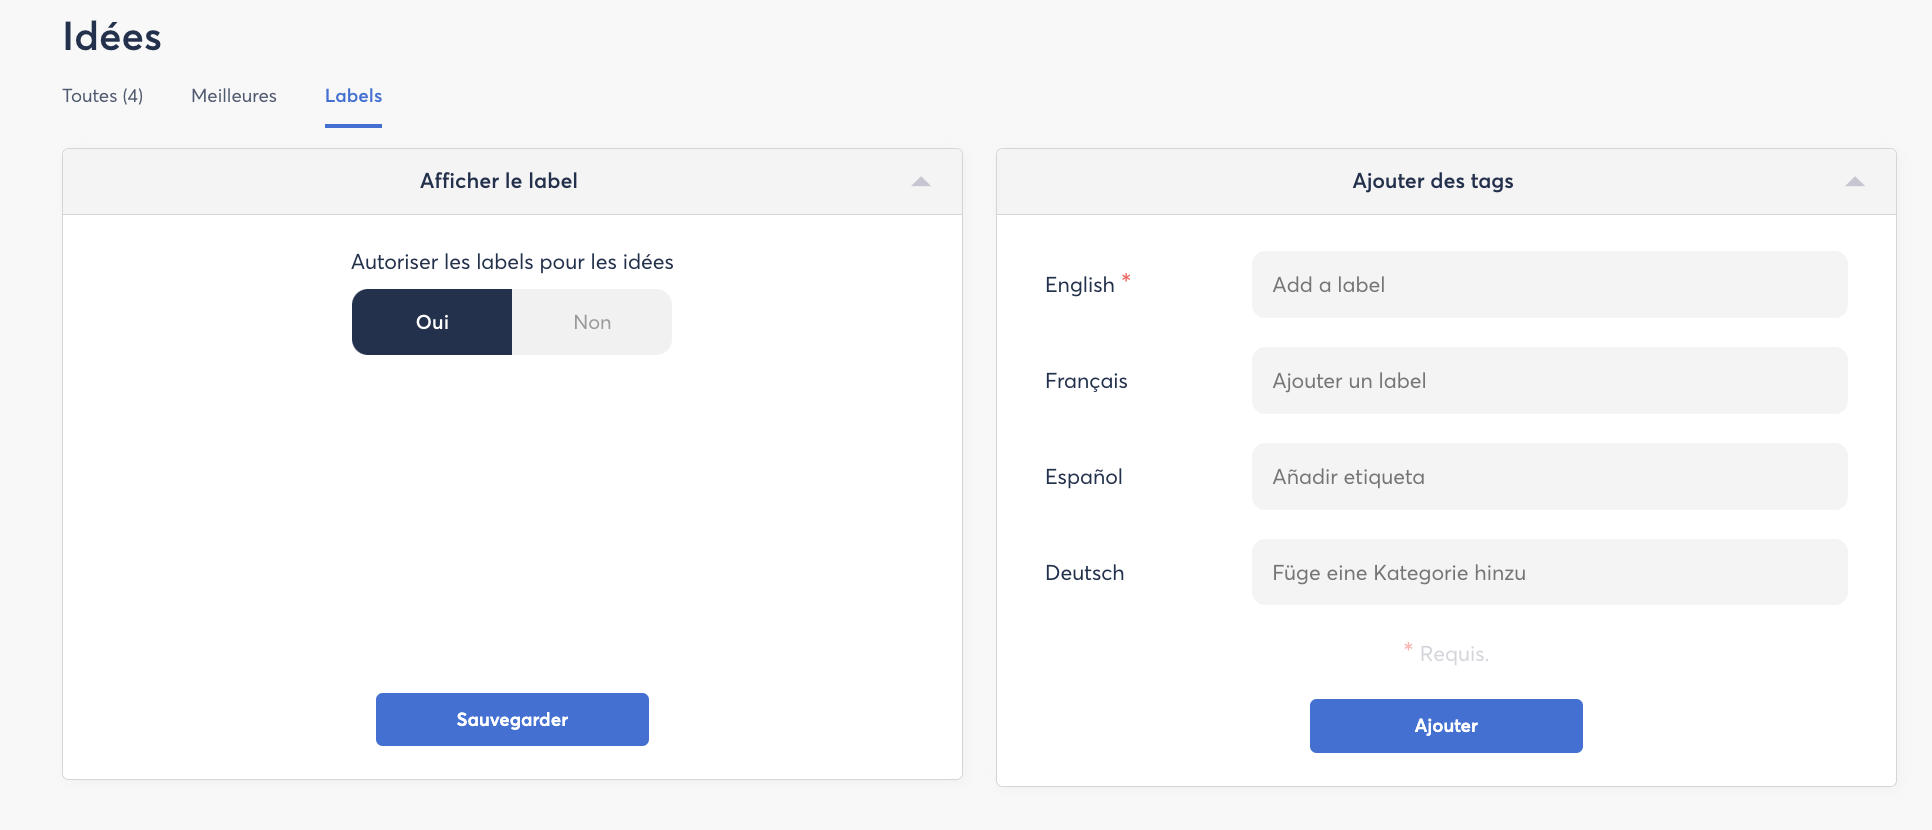Viewport: 1932px width, 830px height.
Task: Click the Français field label text
Action: pyautogui.click(x=1086, y=381)
